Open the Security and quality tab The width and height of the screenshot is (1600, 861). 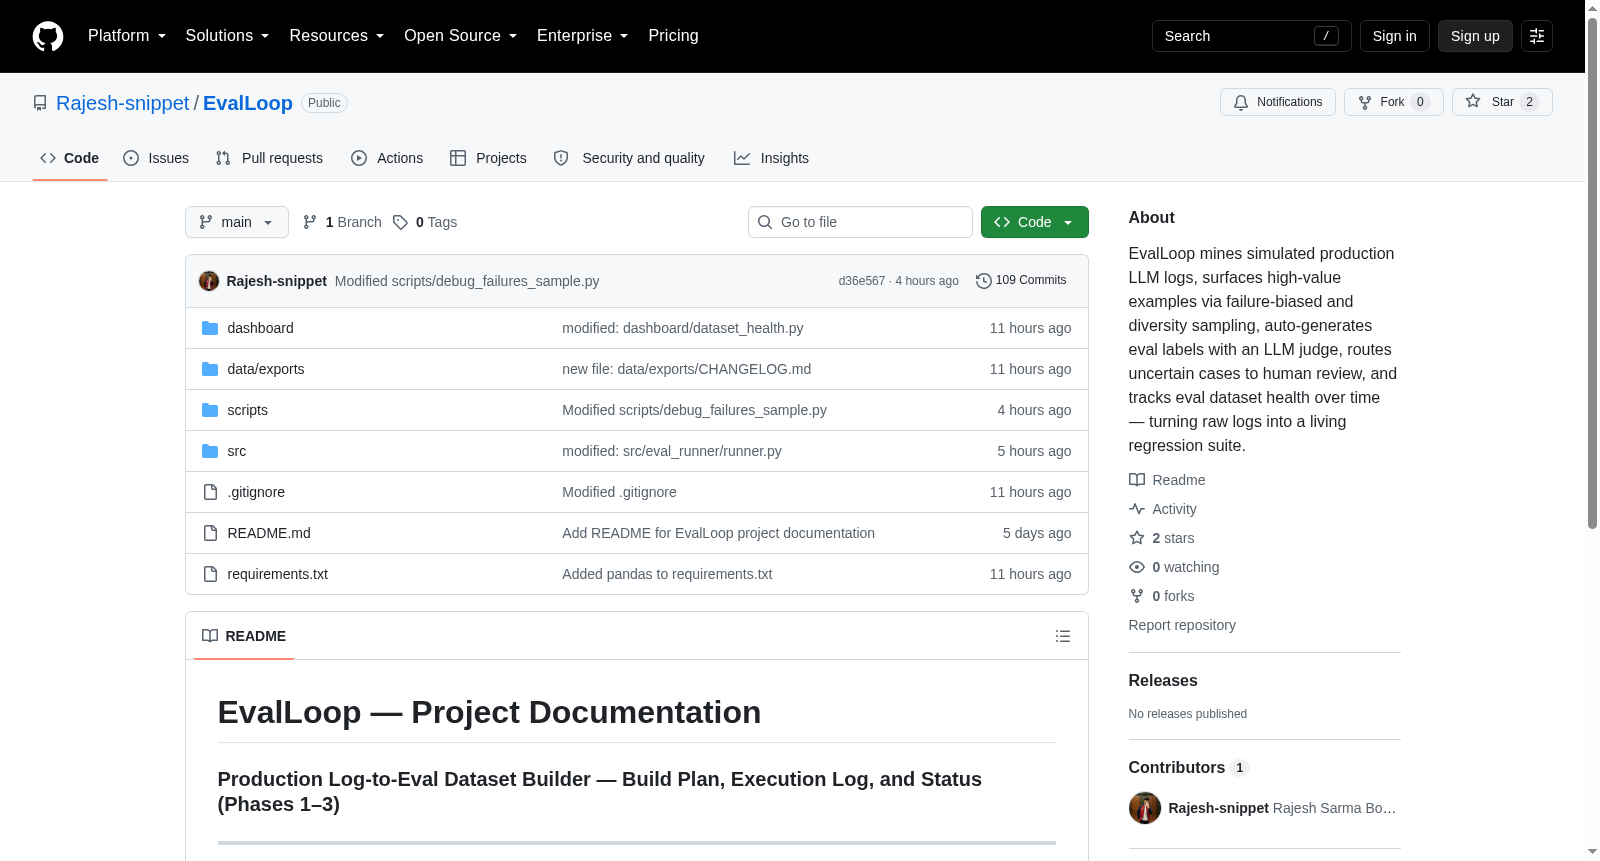[629, 158]
